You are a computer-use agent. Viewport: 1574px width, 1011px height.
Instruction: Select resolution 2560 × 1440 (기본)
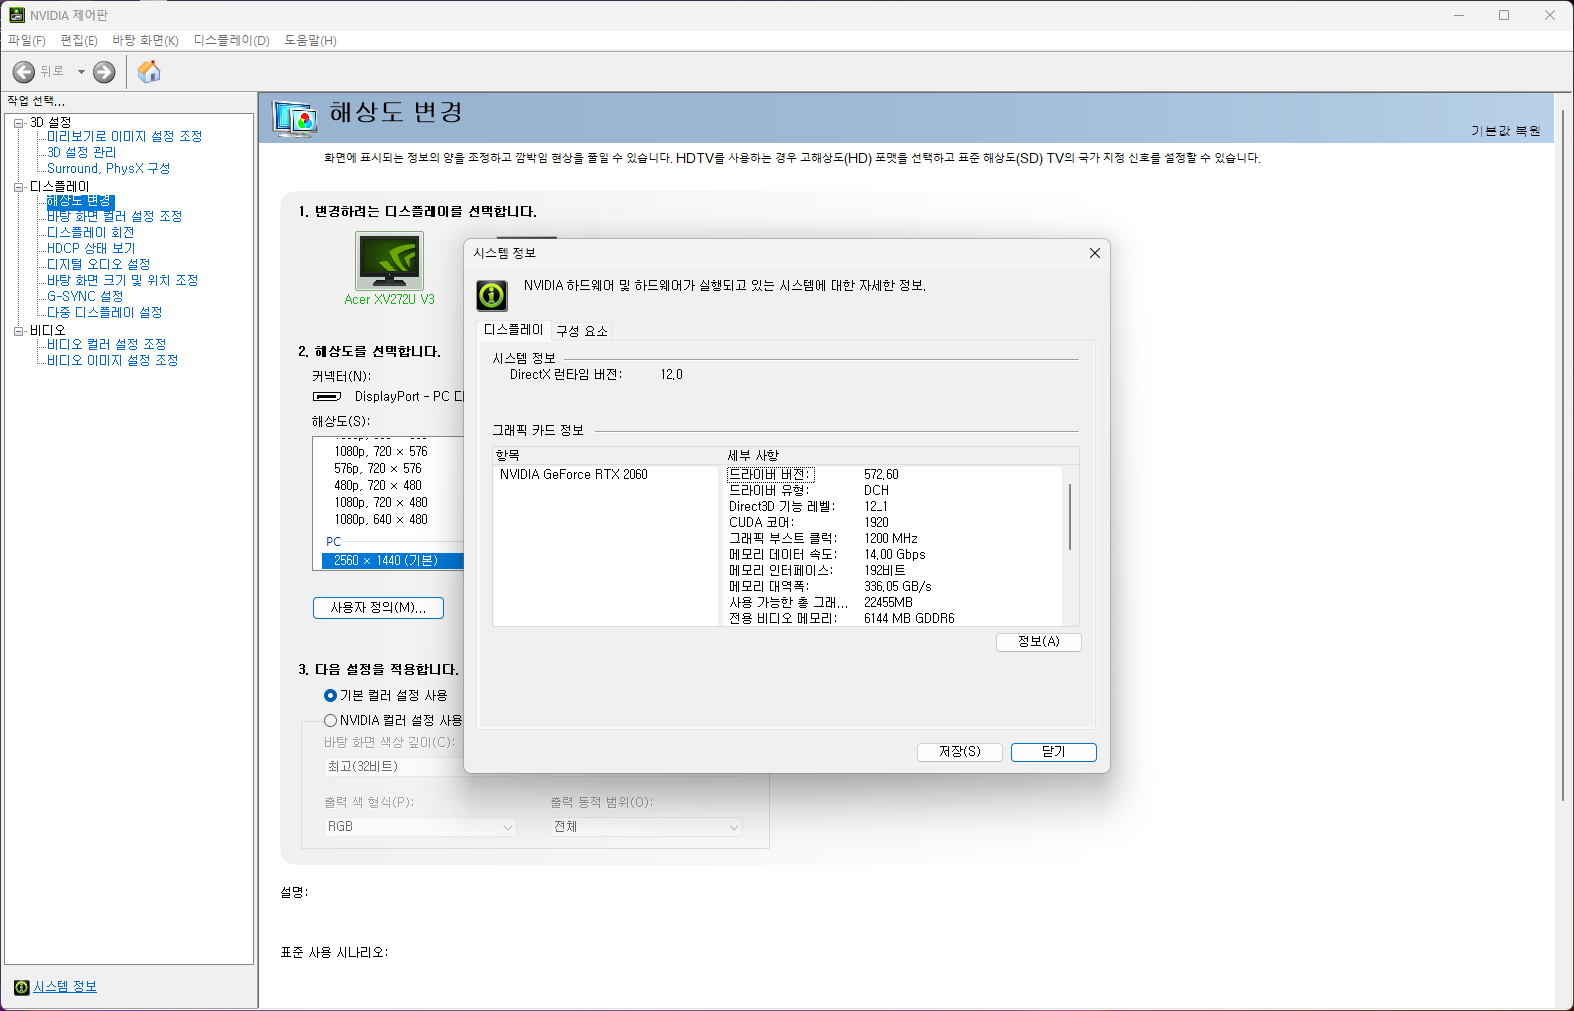(393, 561)
